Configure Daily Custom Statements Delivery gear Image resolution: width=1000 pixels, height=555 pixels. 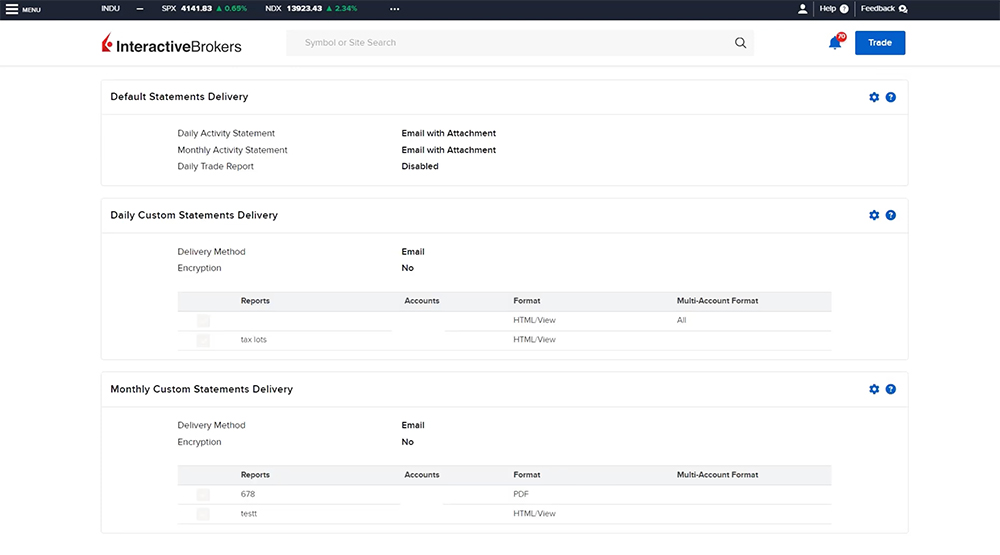[x=874, y=215]
